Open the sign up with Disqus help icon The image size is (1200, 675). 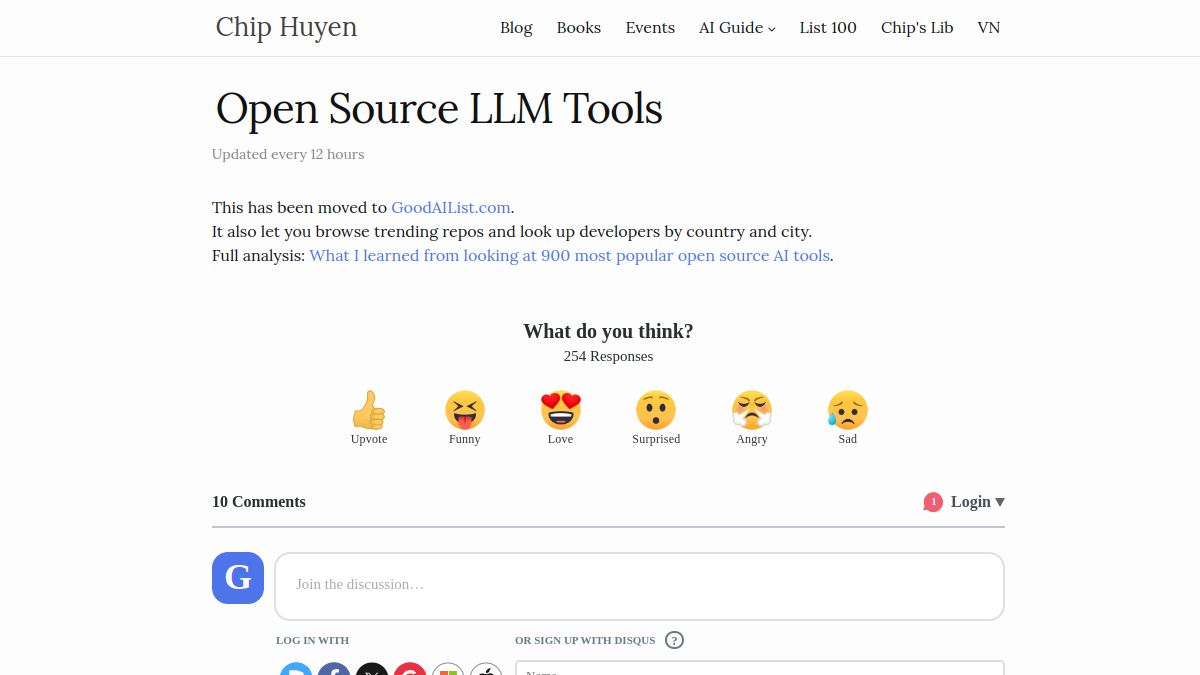pos(674,640)
